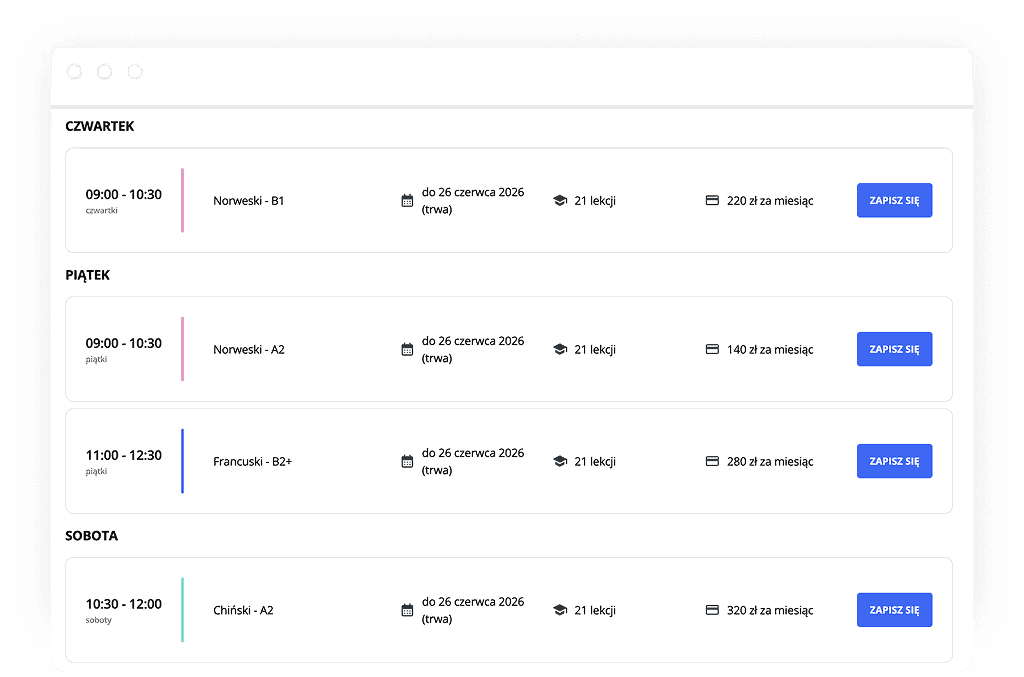Click credit card icon beside 280 zł
This screenshot has height=677, width=1024.
(x=713, y=462)
